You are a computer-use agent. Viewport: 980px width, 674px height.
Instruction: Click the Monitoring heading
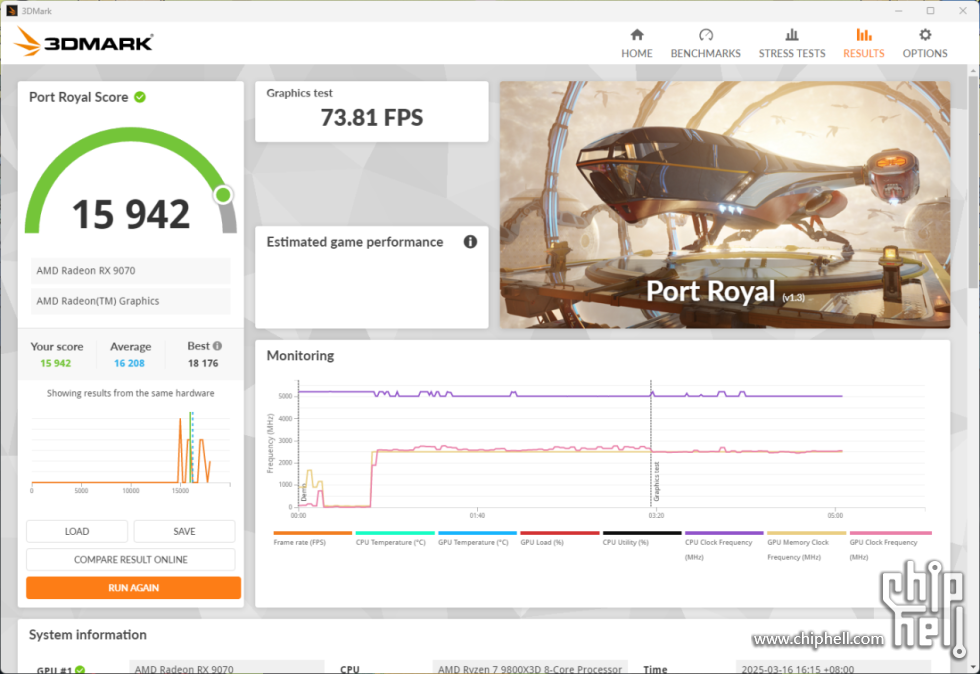pyautogui.click(x=300, y=356)
